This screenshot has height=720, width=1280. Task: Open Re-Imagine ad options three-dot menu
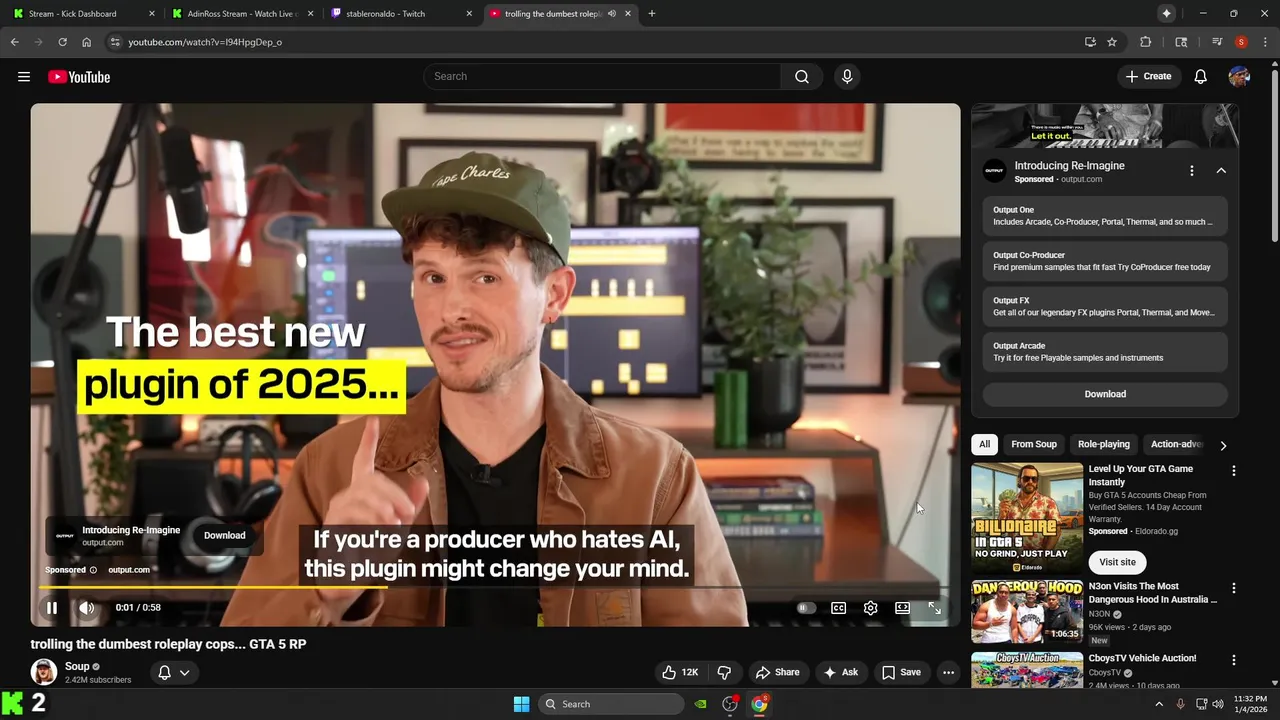[1191, 171]
